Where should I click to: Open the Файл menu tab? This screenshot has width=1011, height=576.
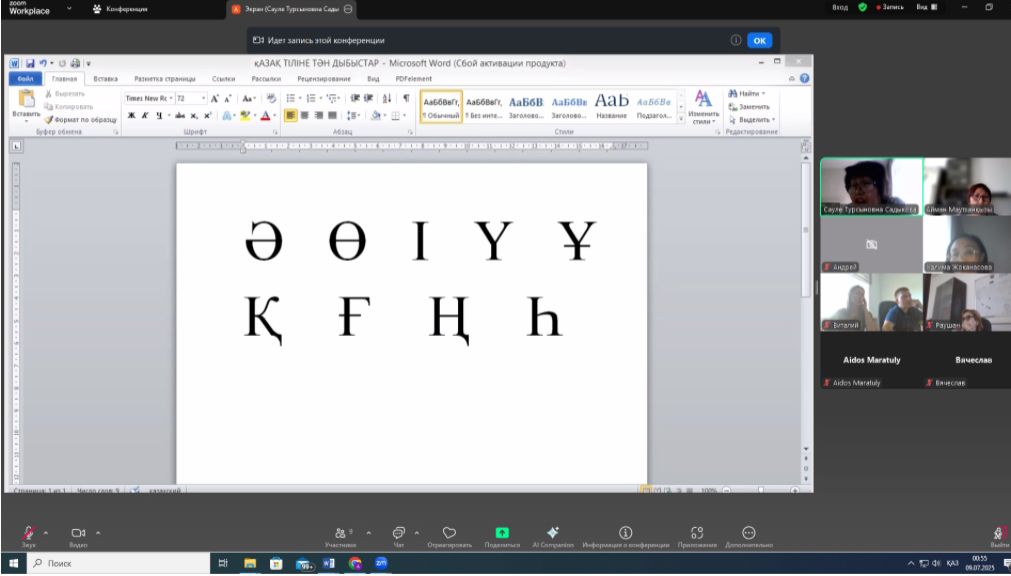(26, 78)
